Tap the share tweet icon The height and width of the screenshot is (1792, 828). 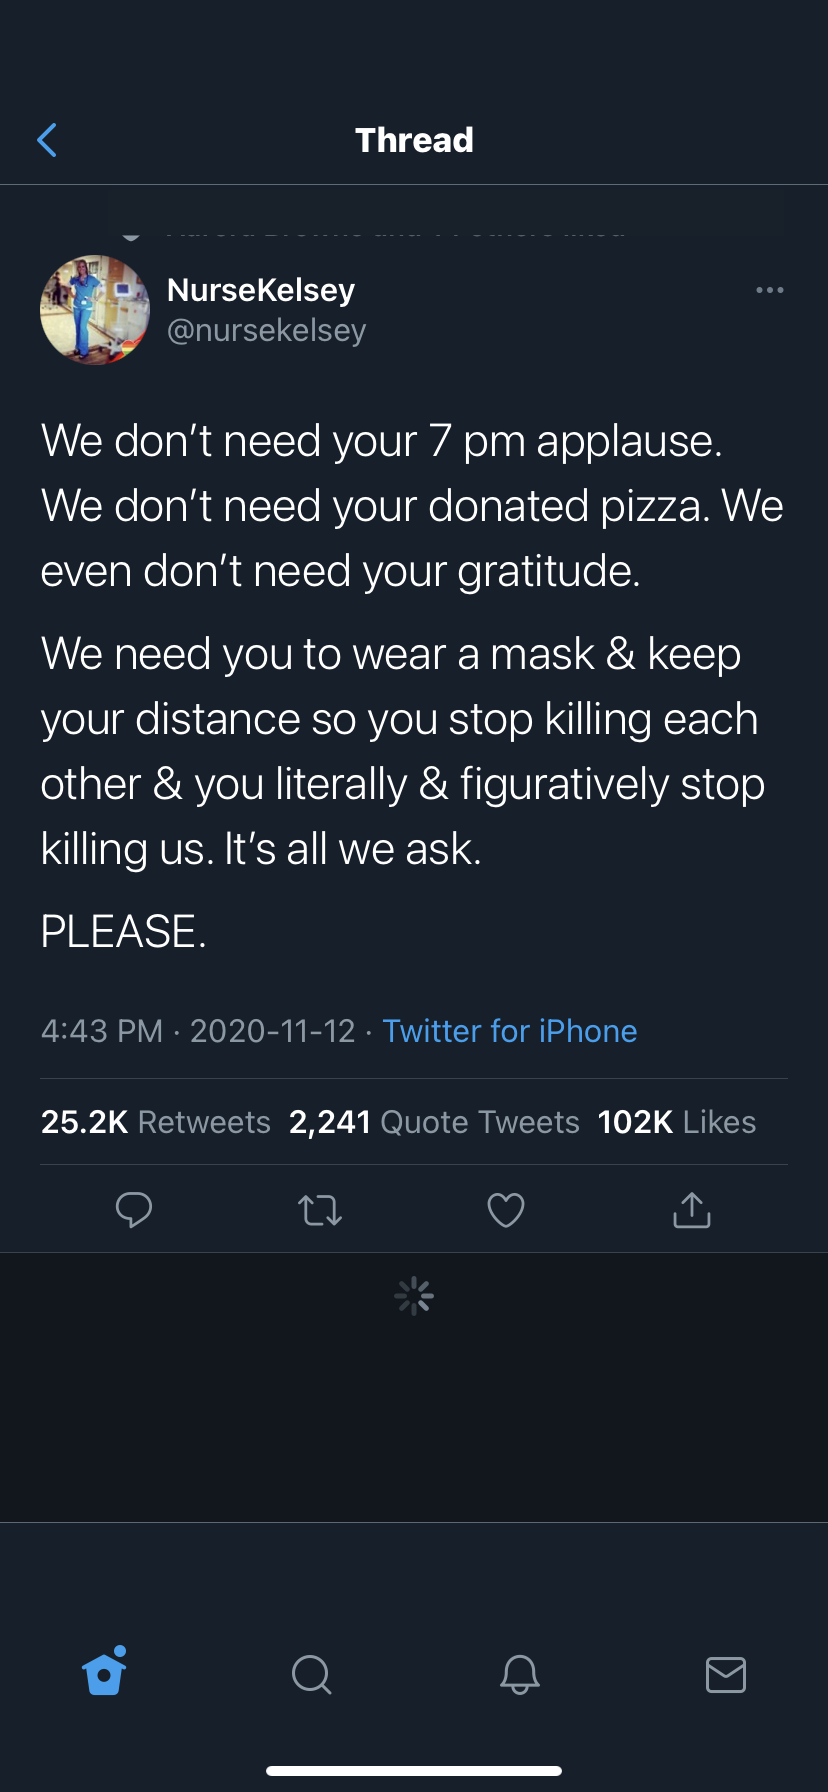pos(692,1210)
